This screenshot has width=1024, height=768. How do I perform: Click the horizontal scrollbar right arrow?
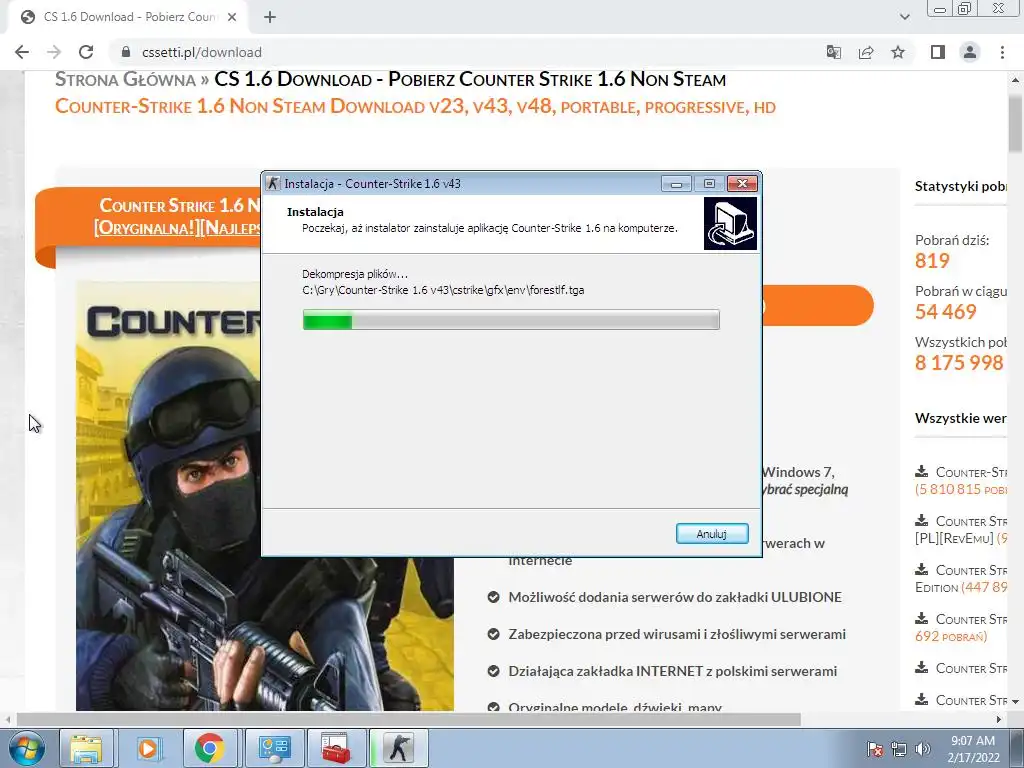999,719
